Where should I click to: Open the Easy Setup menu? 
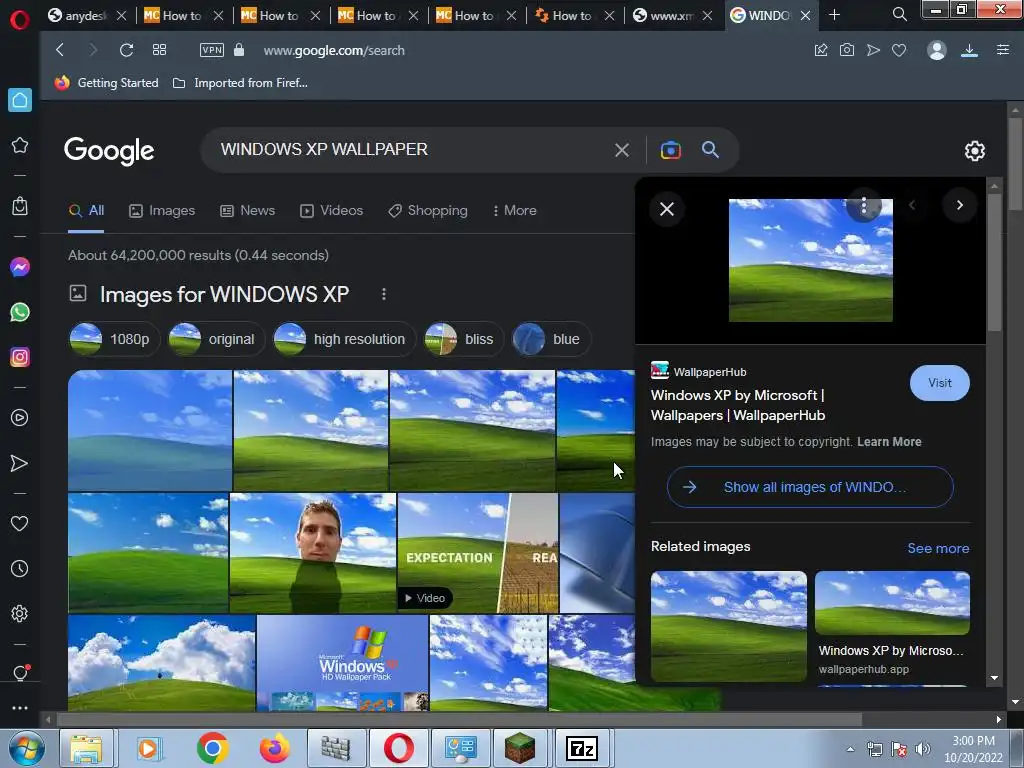tap(1003, 50)
